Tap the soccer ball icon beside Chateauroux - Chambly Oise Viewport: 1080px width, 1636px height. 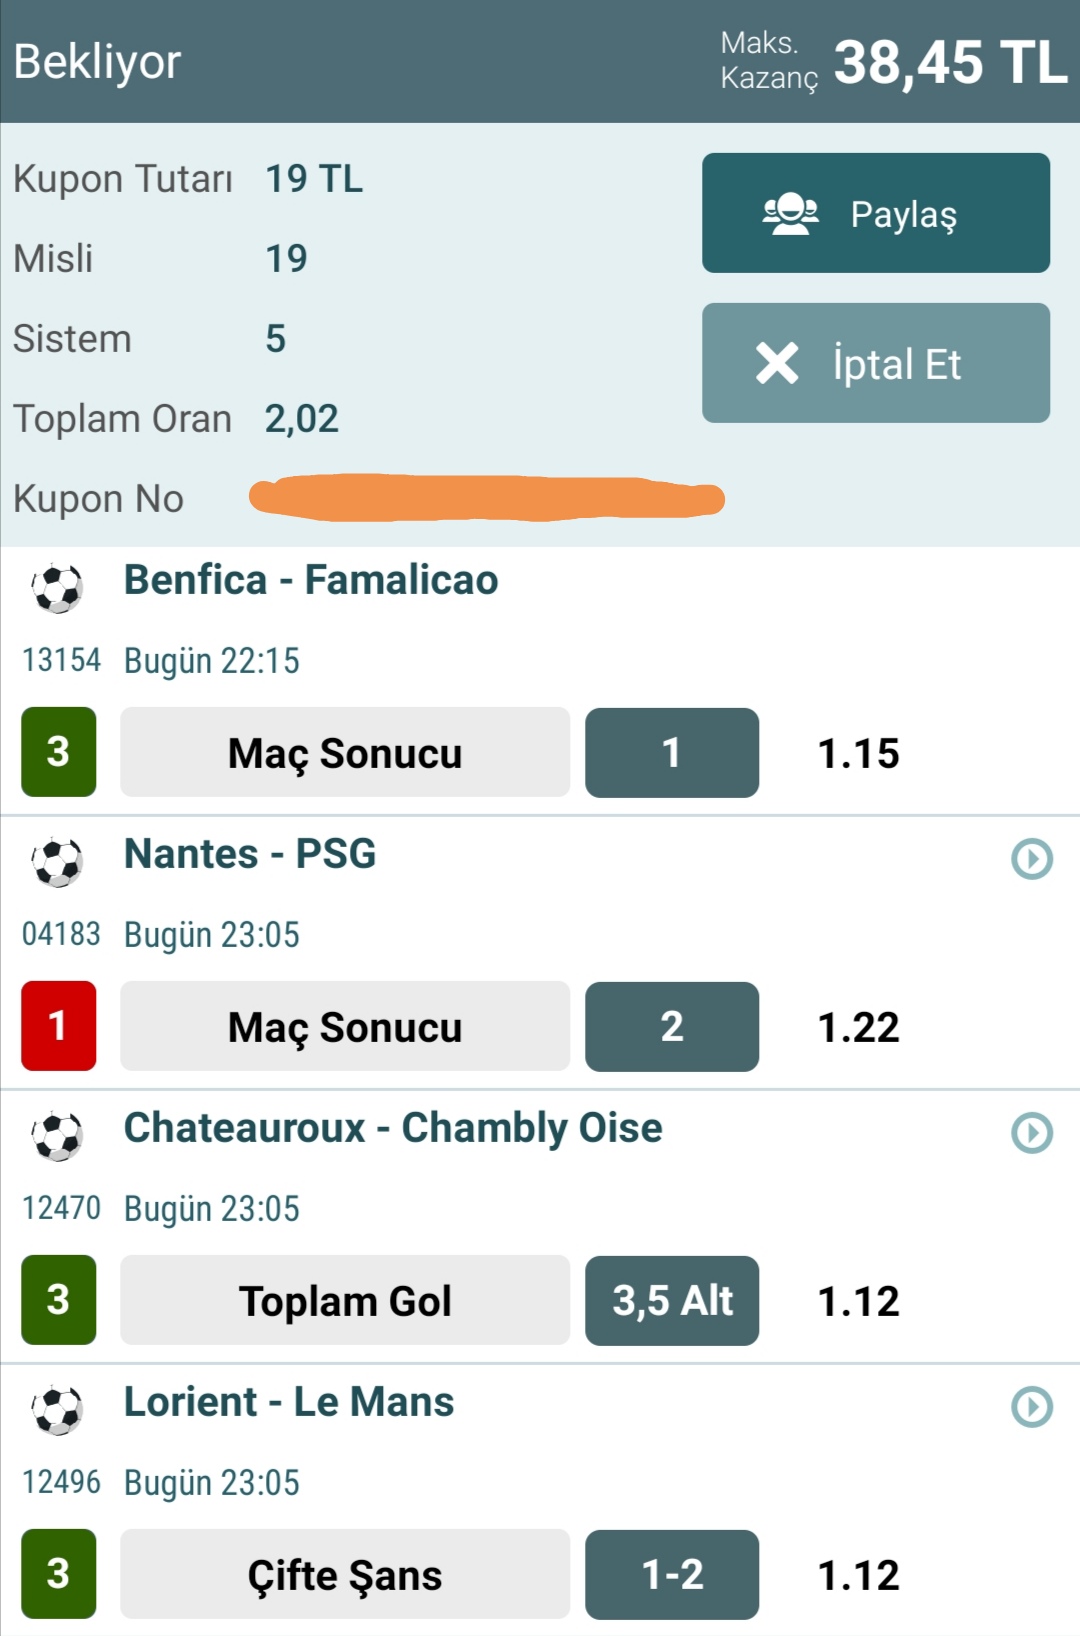58,1136
